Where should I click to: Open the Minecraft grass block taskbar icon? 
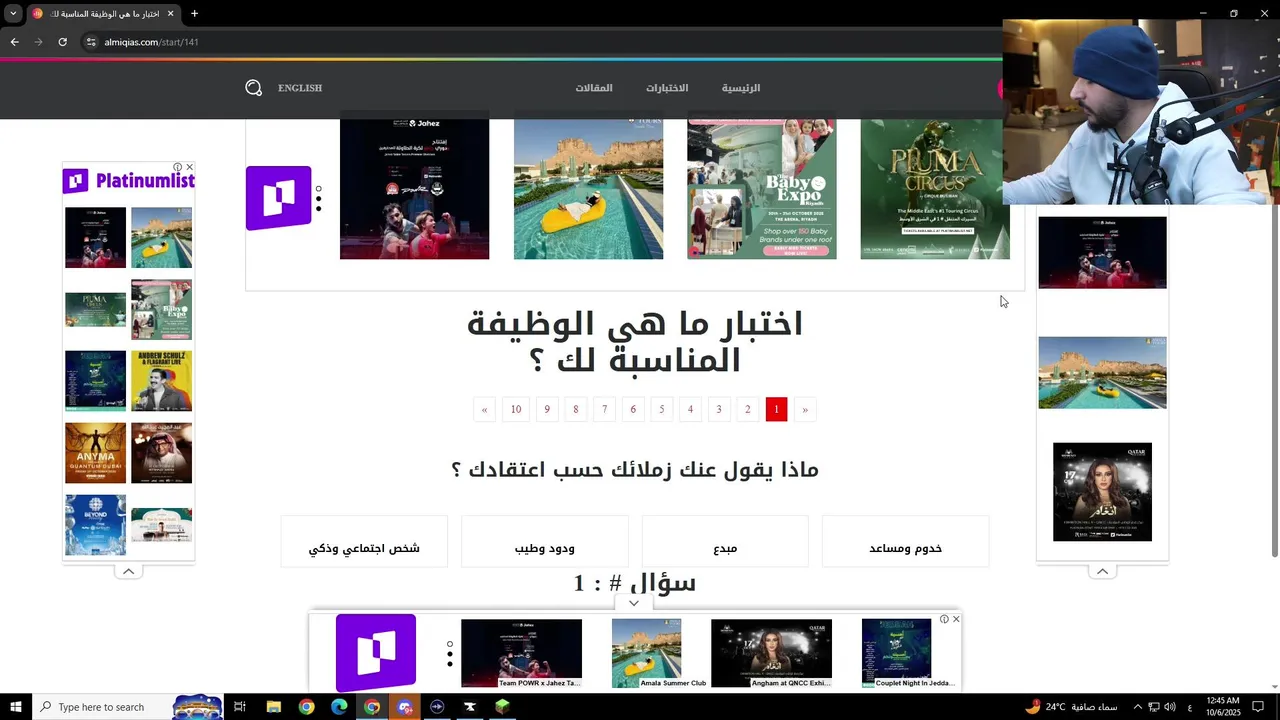[x=502, y=707]
